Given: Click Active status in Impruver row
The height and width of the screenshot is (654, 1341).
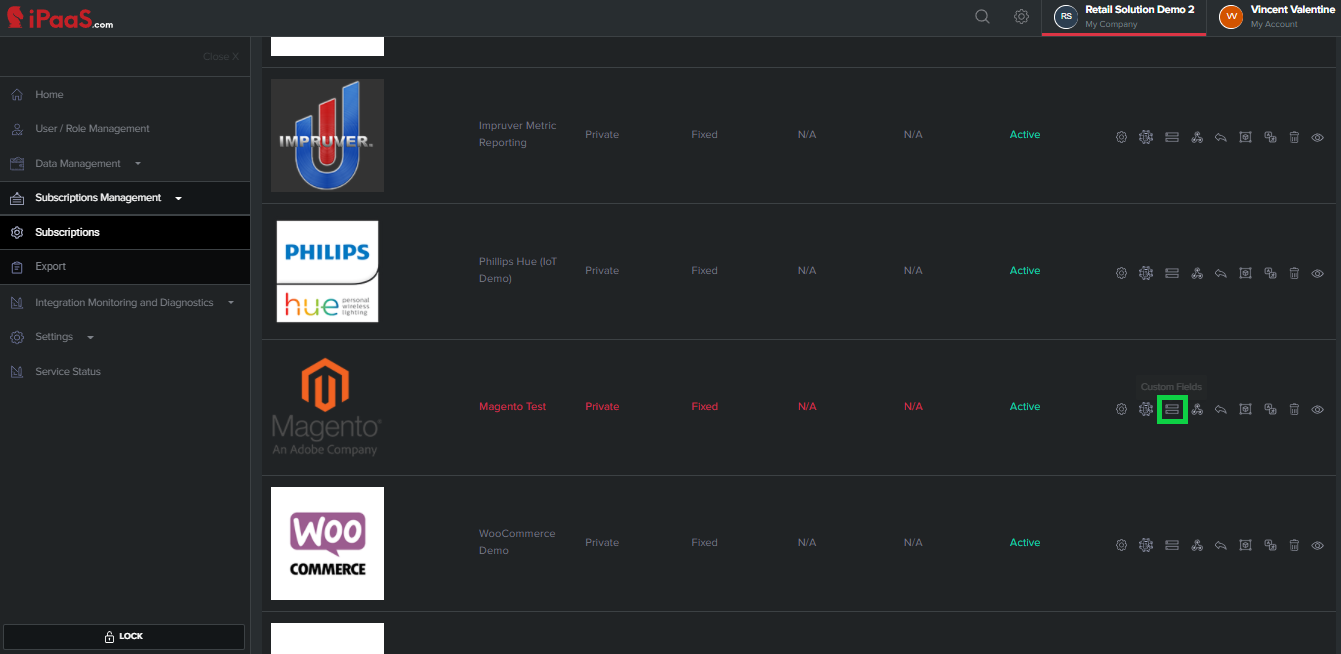Looking at the screenshot, I should click(1025, 135).
